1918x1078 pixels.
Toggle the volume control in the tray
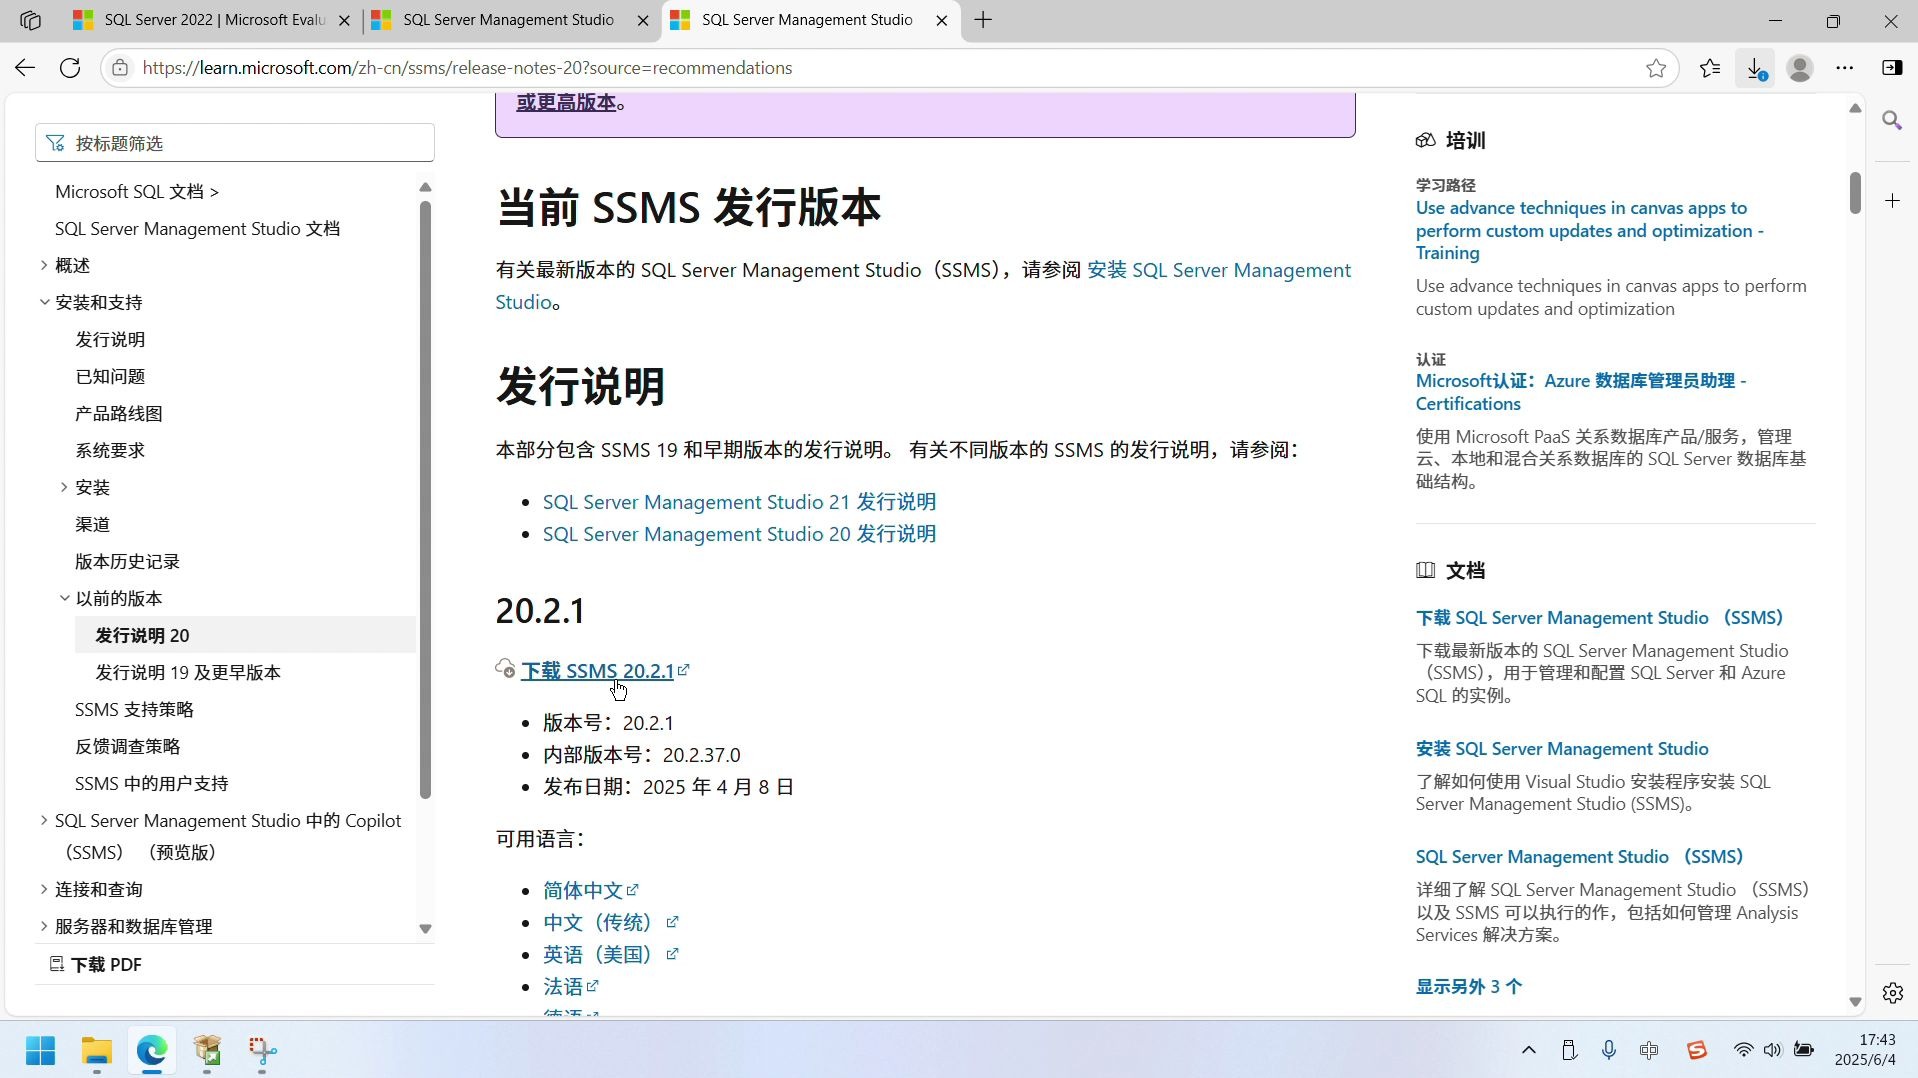pos(1772,1050)
